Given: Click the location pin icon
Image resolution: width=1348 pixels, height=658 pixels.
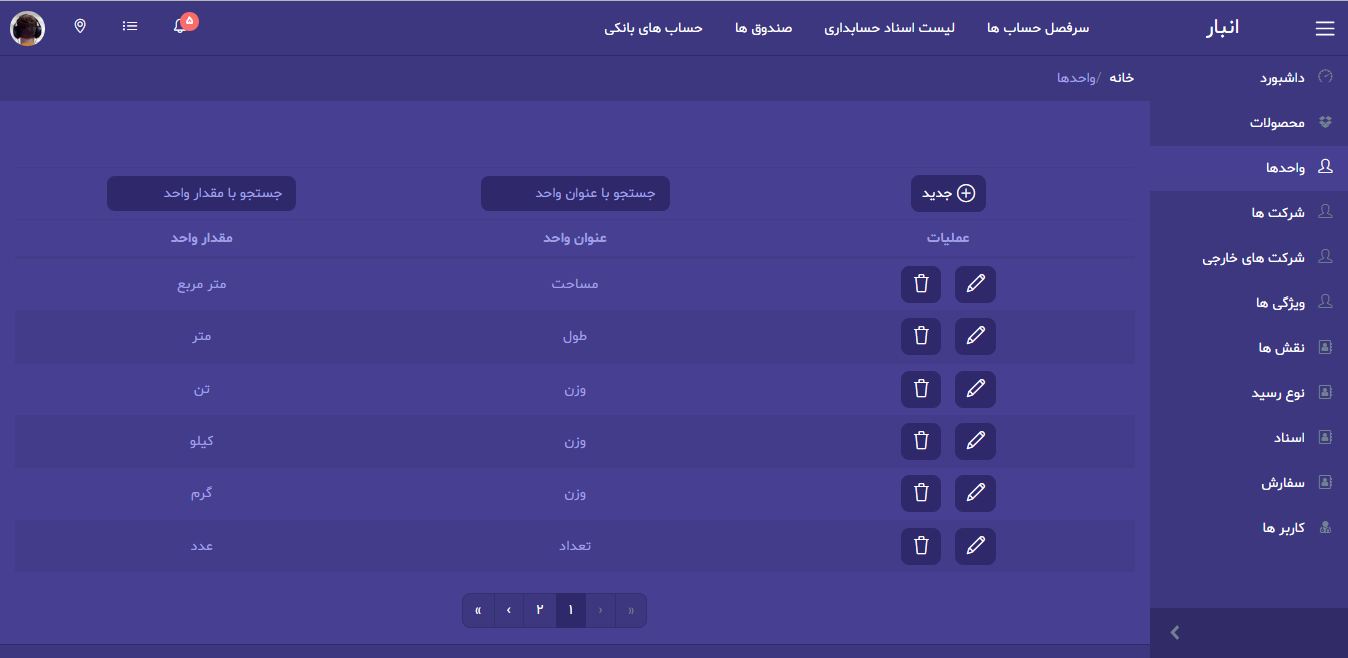Looking at the screenshot, I should (x=80, y=26).
